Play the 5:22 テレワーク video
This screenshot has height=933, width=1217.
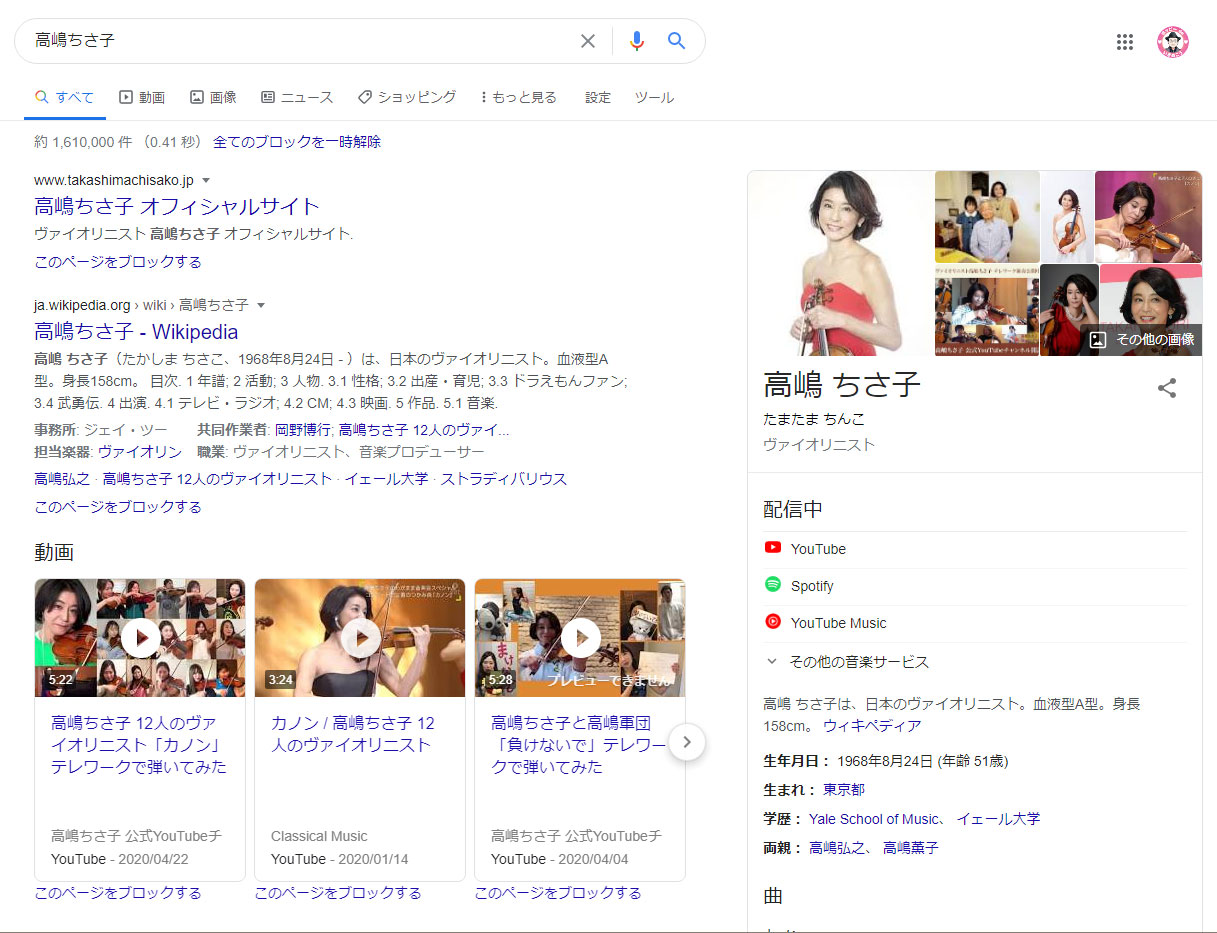click(140, 637)
